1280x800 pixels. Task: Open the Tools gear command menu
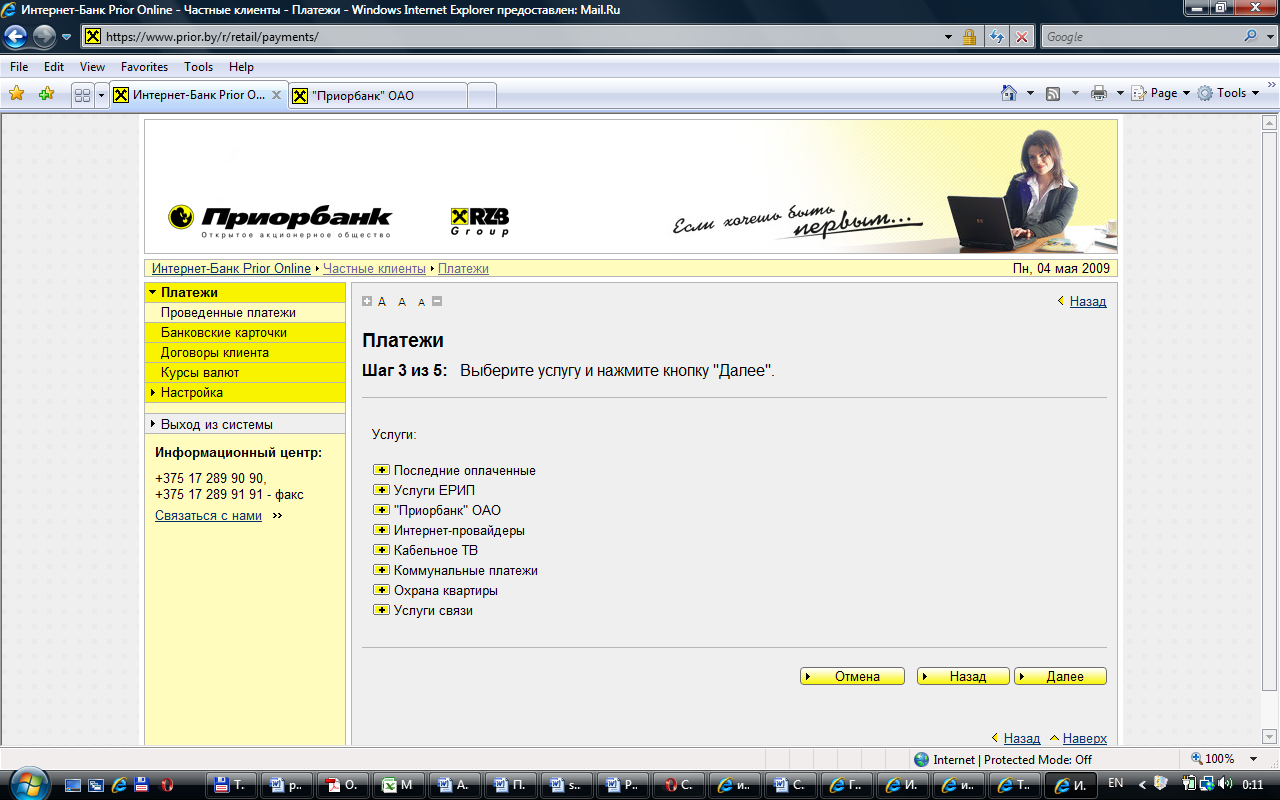1228,93
